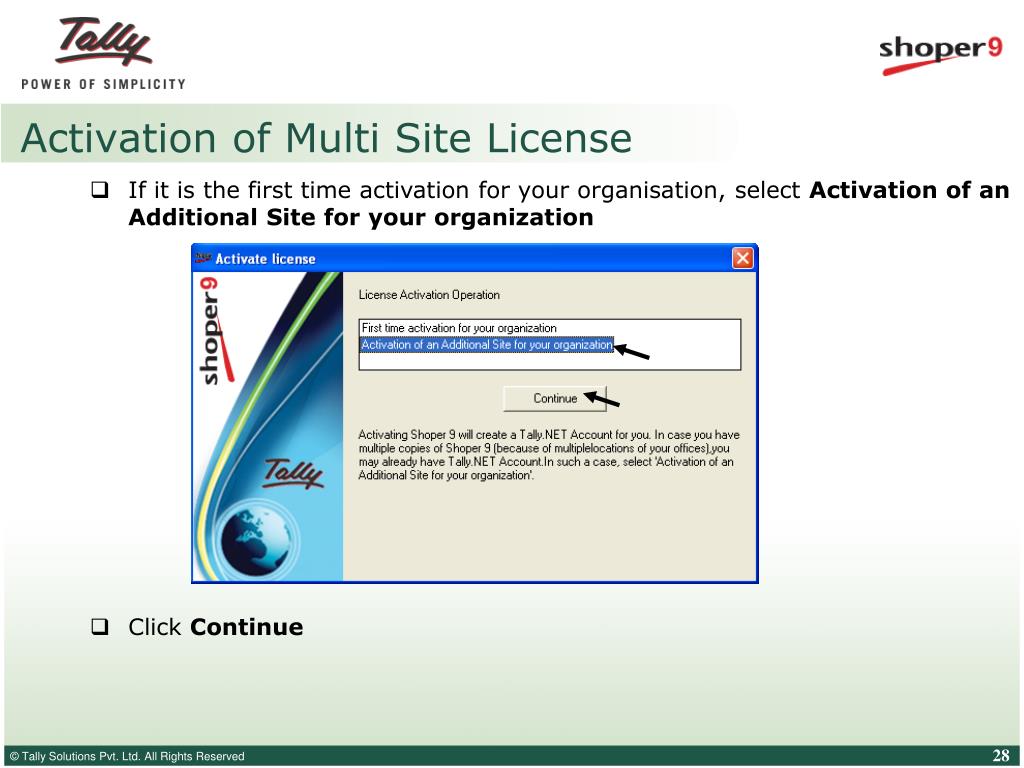
Task: Click the Tally Solutions copyright footer text
Action: click(x=127, y=756)
